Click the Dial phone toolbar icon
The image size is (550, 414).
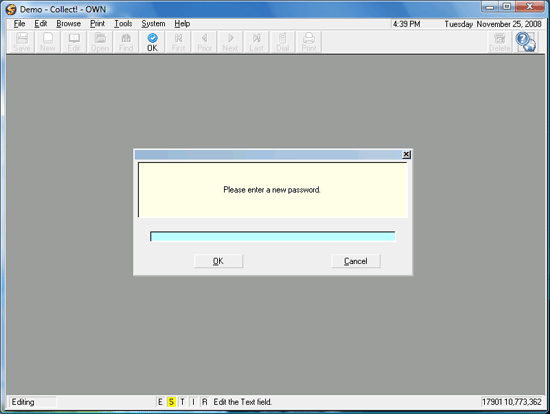(282, 42)
